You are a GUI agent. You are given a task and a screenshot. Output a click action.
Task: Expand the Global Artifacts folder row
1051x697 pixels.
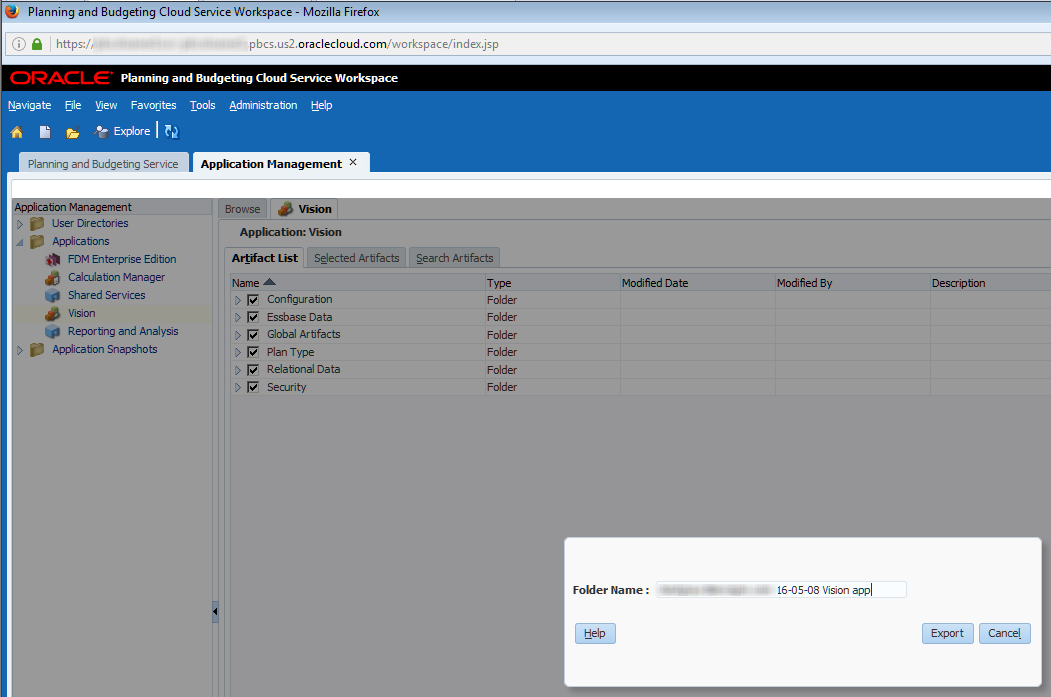coord(238,335)
